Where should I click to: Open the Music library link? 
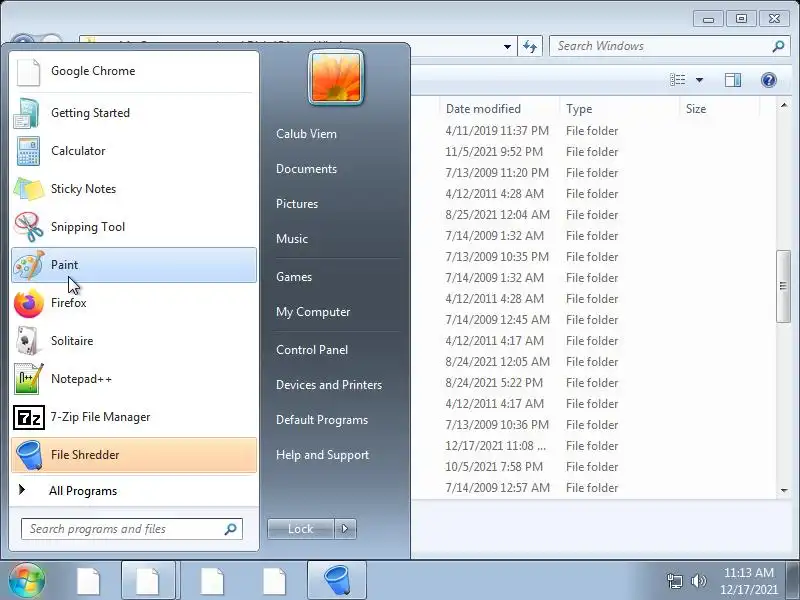pyautogui.click(x=292, y=239)
